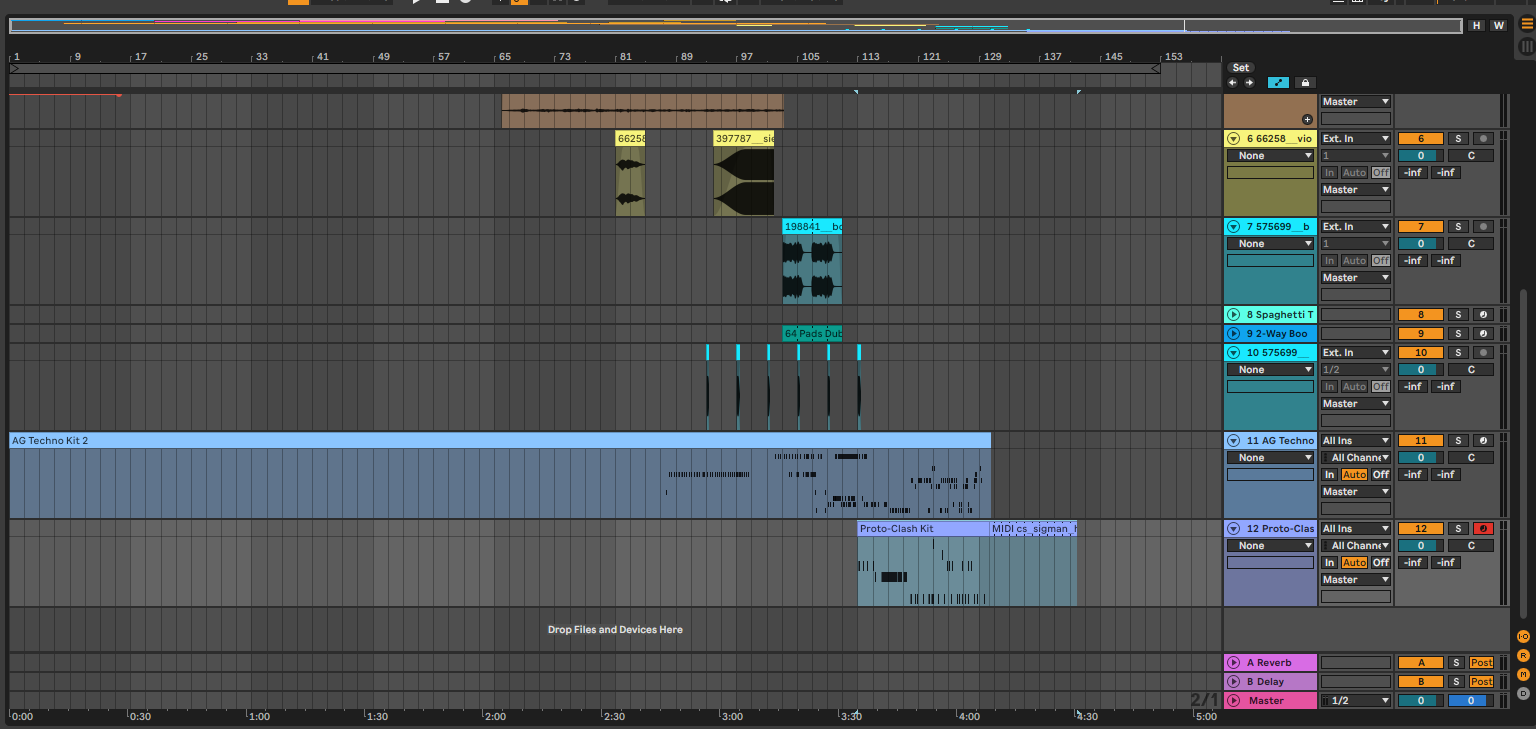This screenshot has width=1536, height=729.
Task: Collapse track 10 575699
Action: (1234, 353)
